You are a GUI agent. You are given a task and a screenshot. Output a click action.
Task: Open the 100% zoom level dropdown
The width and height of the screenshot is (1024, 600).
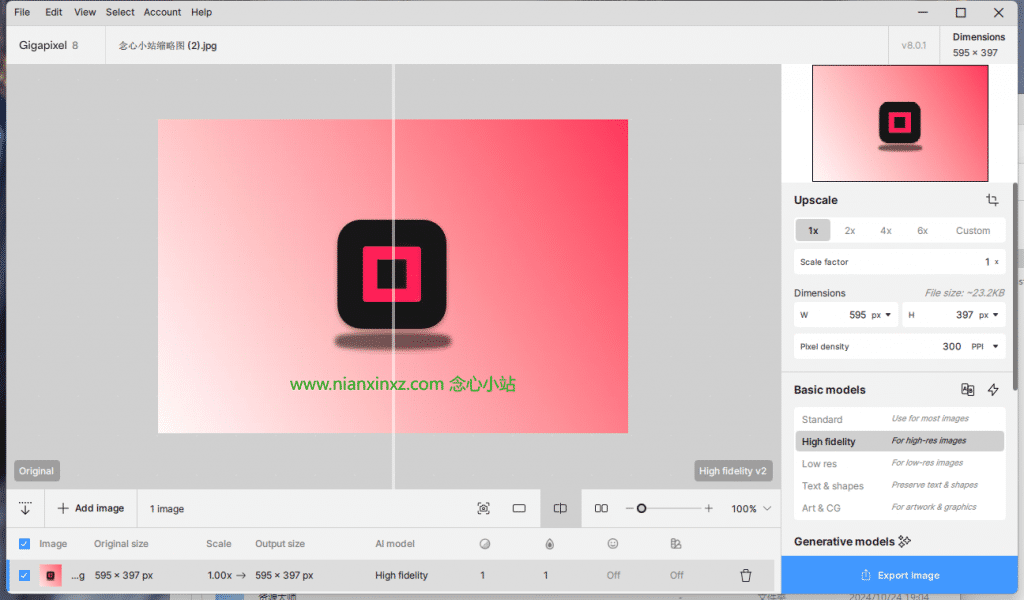(x=751, y=509)
